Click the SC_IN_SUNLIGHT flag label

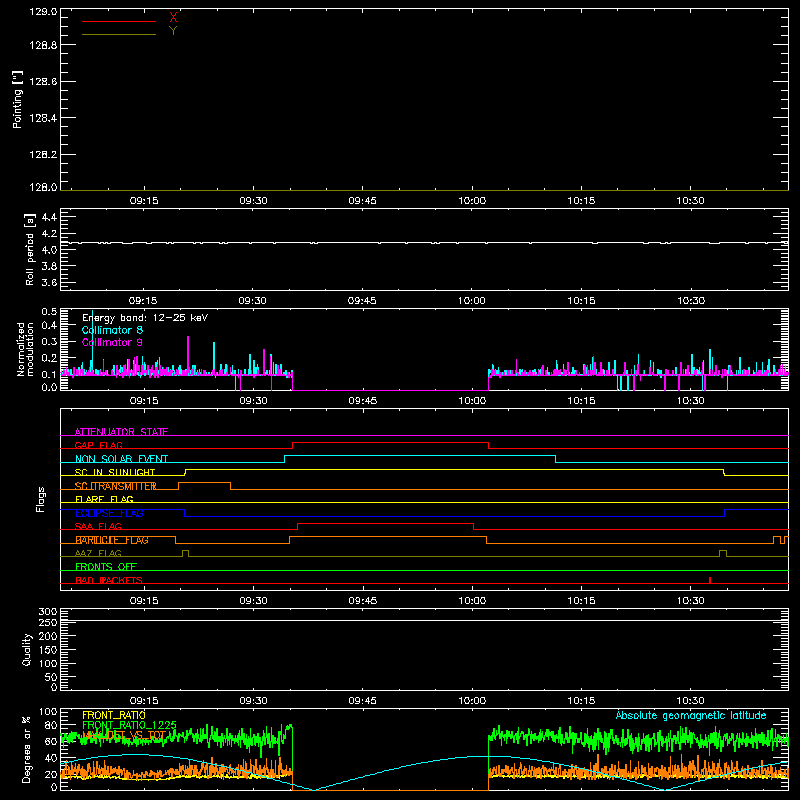115,472
